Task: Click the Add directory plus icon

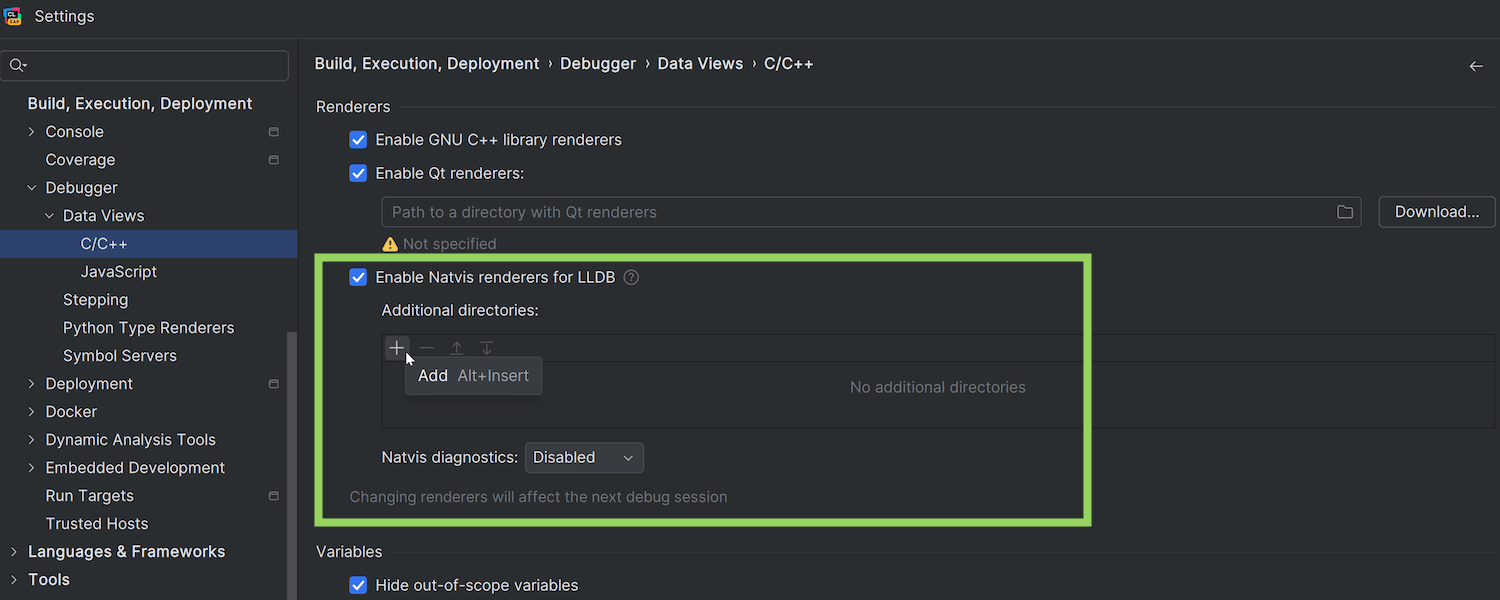Action: pyautogui.click(x=397, y=348)
